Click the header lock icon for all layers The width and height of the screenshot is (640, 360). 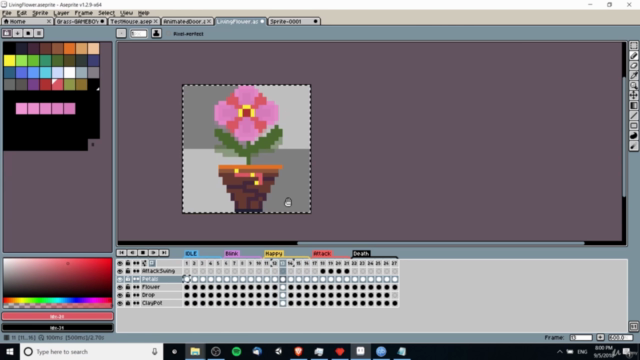128,263
